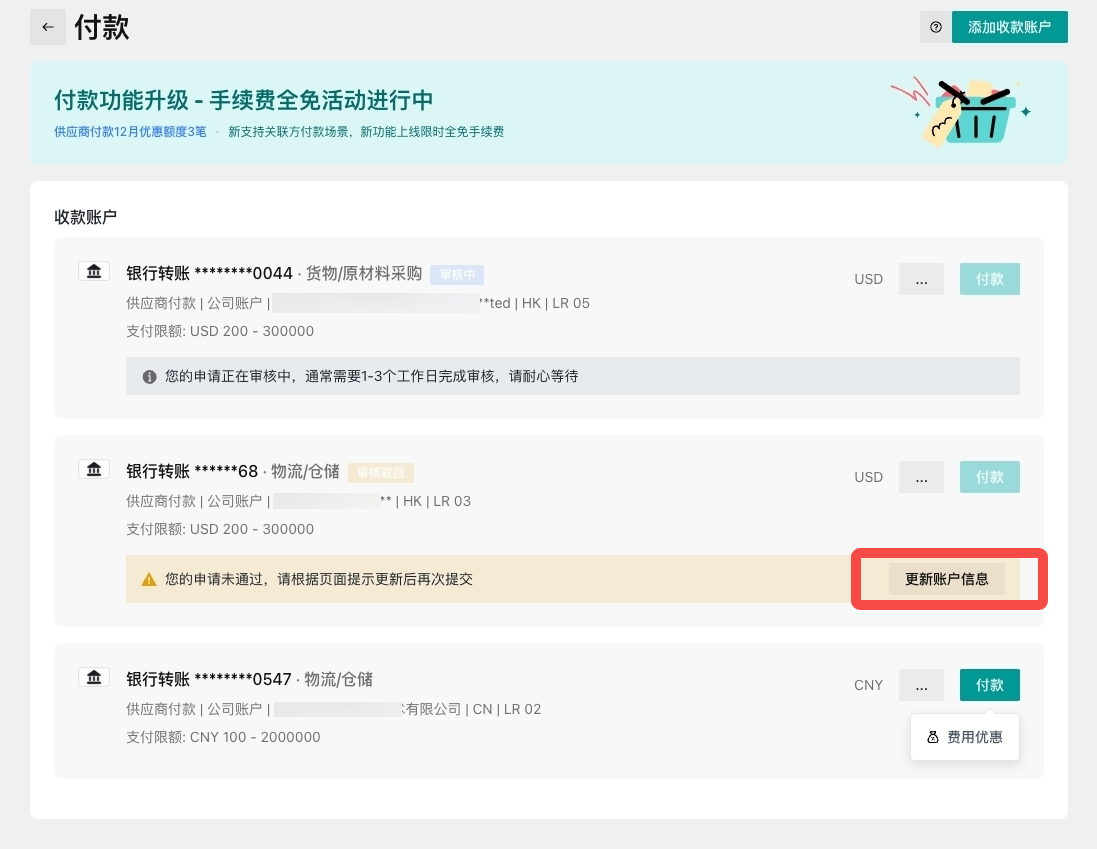Click 更新账户信息 to update account
Image resolution: width=1097 pixels, height=849 pixels.
(x=946, y=579)
